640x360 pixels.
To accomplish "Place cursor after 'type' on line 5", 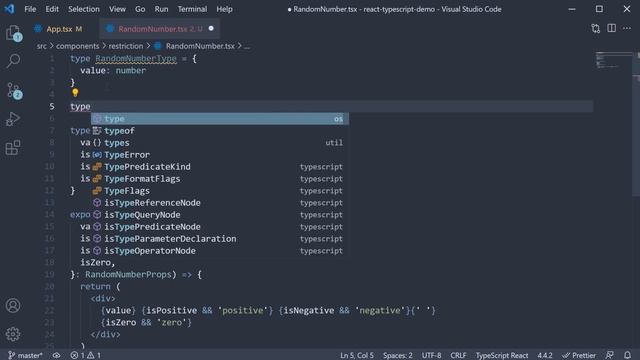I will [91, 107].
